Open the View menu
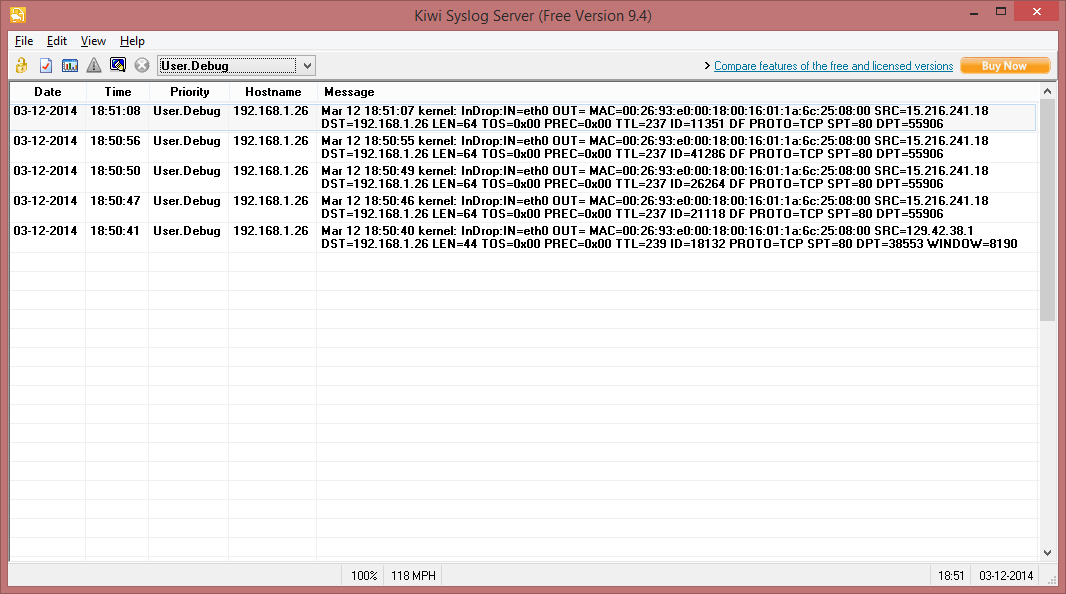Image resolution: width=1066 pixels, height=594 pixels. pyautogui.click(x=93, y=41)
